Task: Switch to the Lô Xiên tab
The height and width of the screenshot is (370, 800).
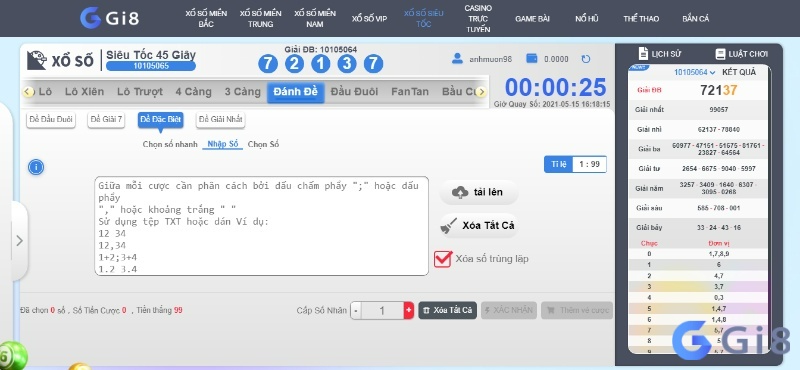Action: pyautogui.click(x=85, y=92)
